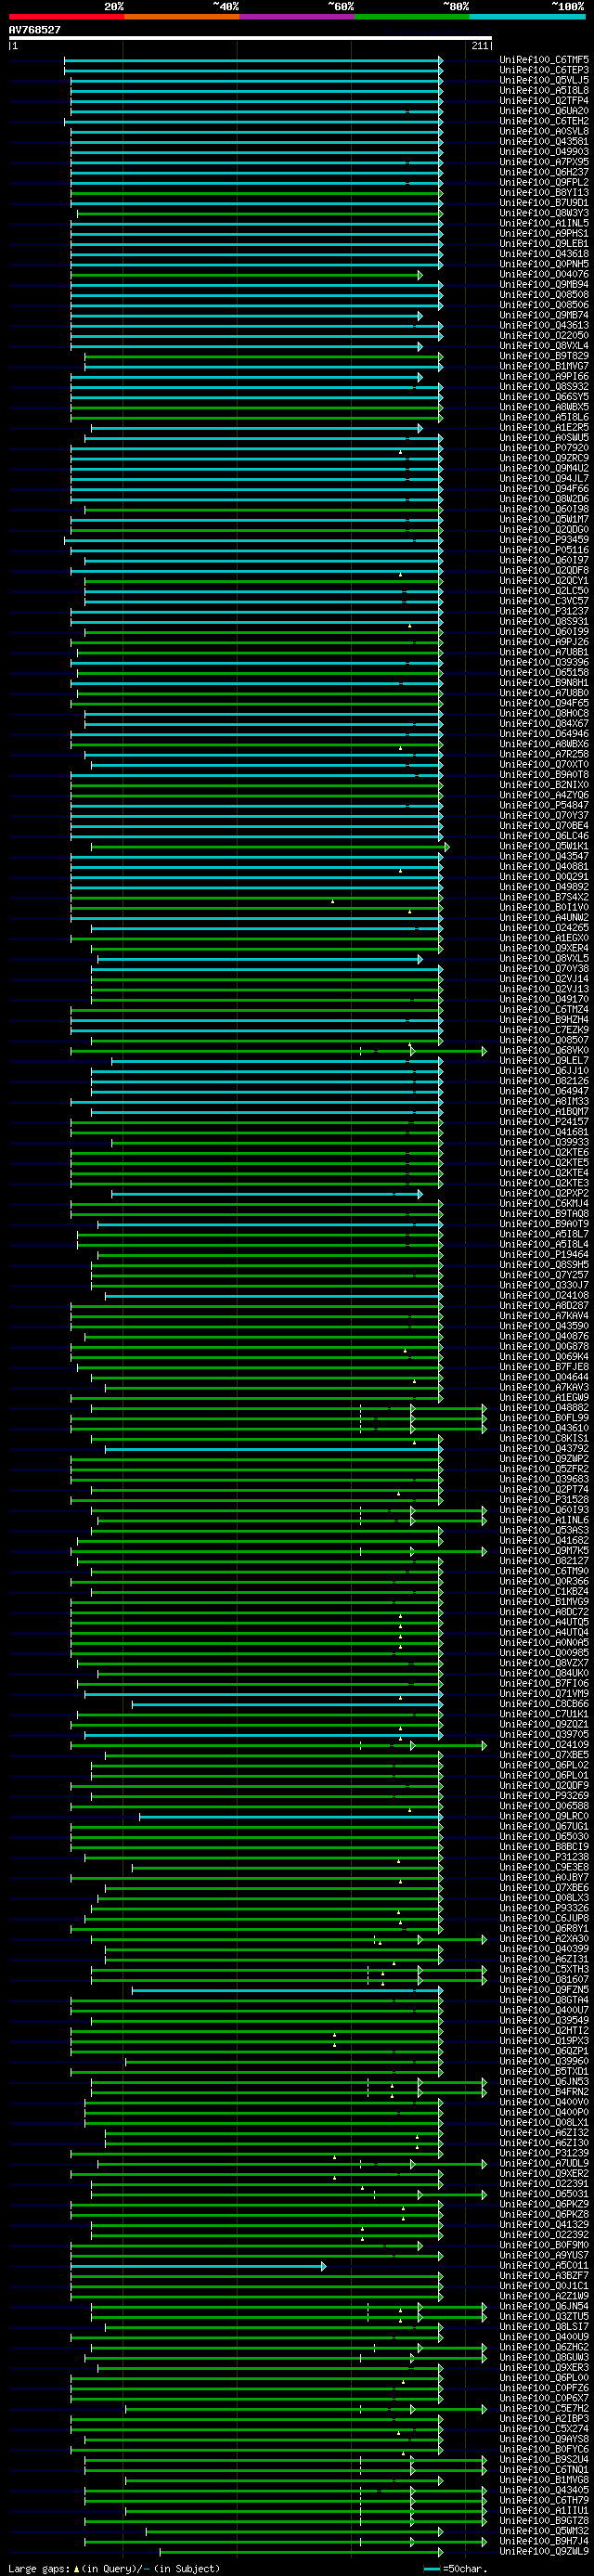Image resolution: width=594 pixels, height=2576 pixels.
Task: Select the UniRef100_Q04644 label
Action: (544, 1376)
